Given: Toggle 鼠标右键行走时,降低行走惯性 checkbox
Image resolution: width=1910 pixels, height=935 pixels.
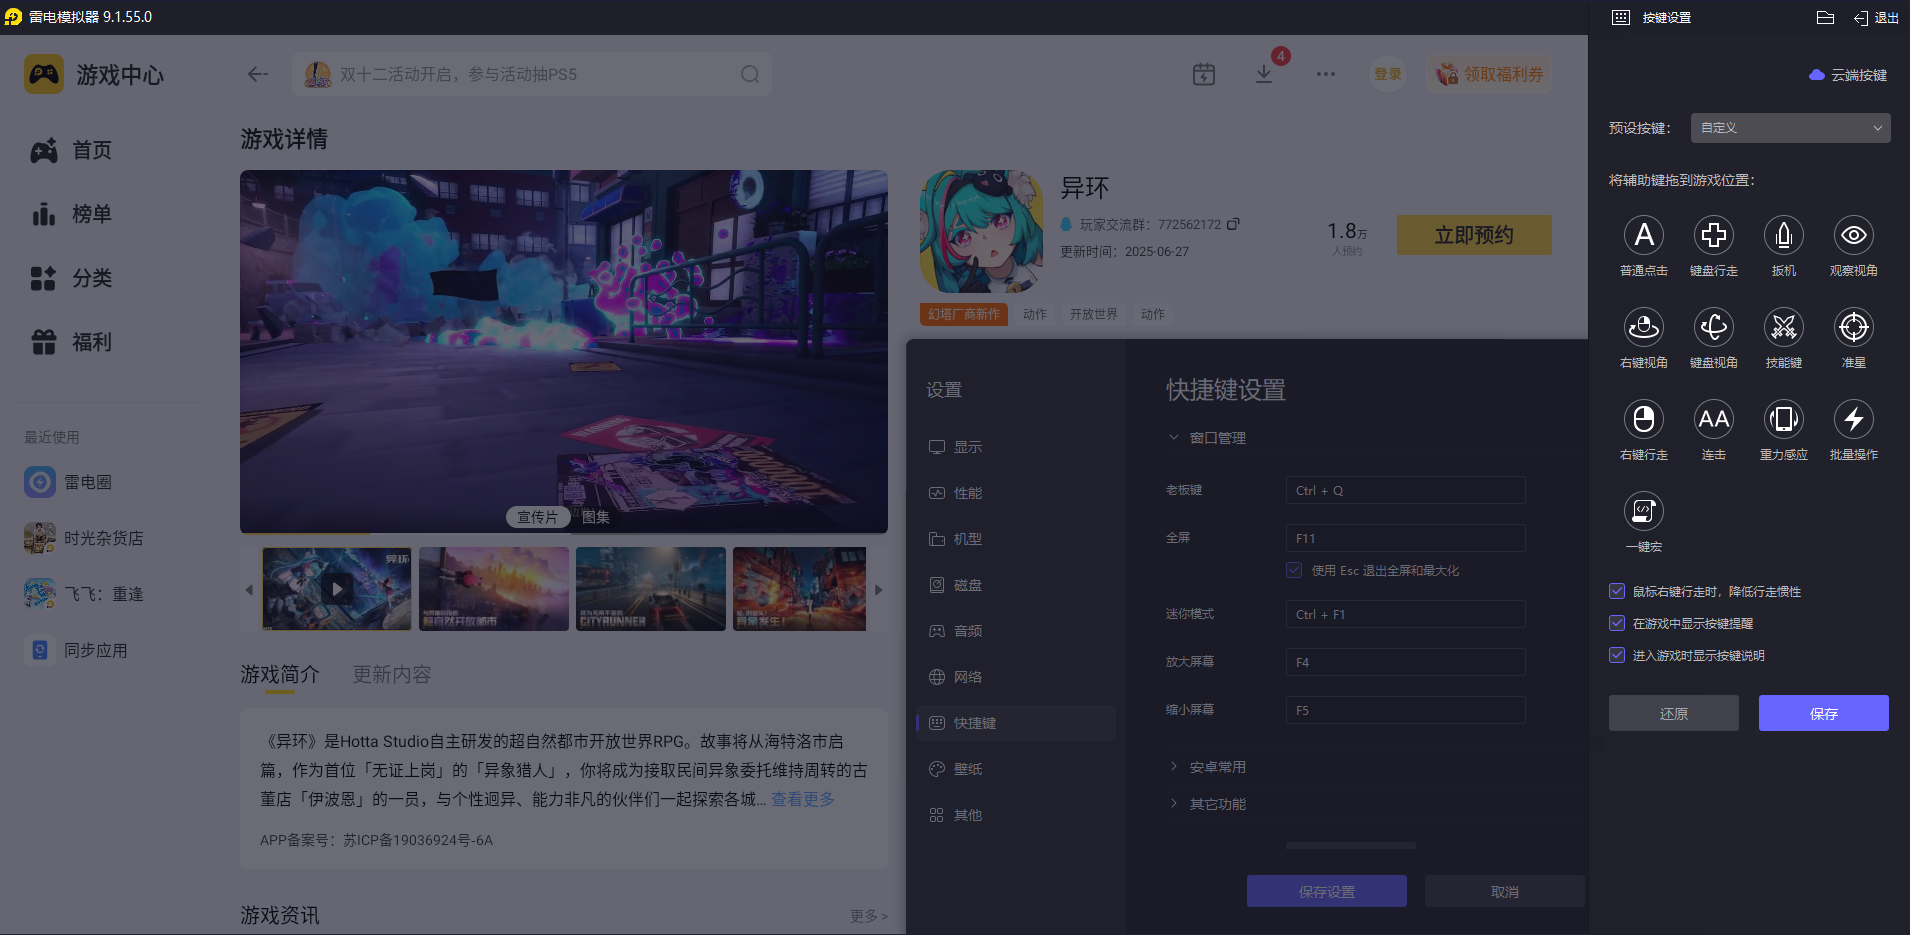Looking at the screenshot, I should click(x=1617, y=592).
